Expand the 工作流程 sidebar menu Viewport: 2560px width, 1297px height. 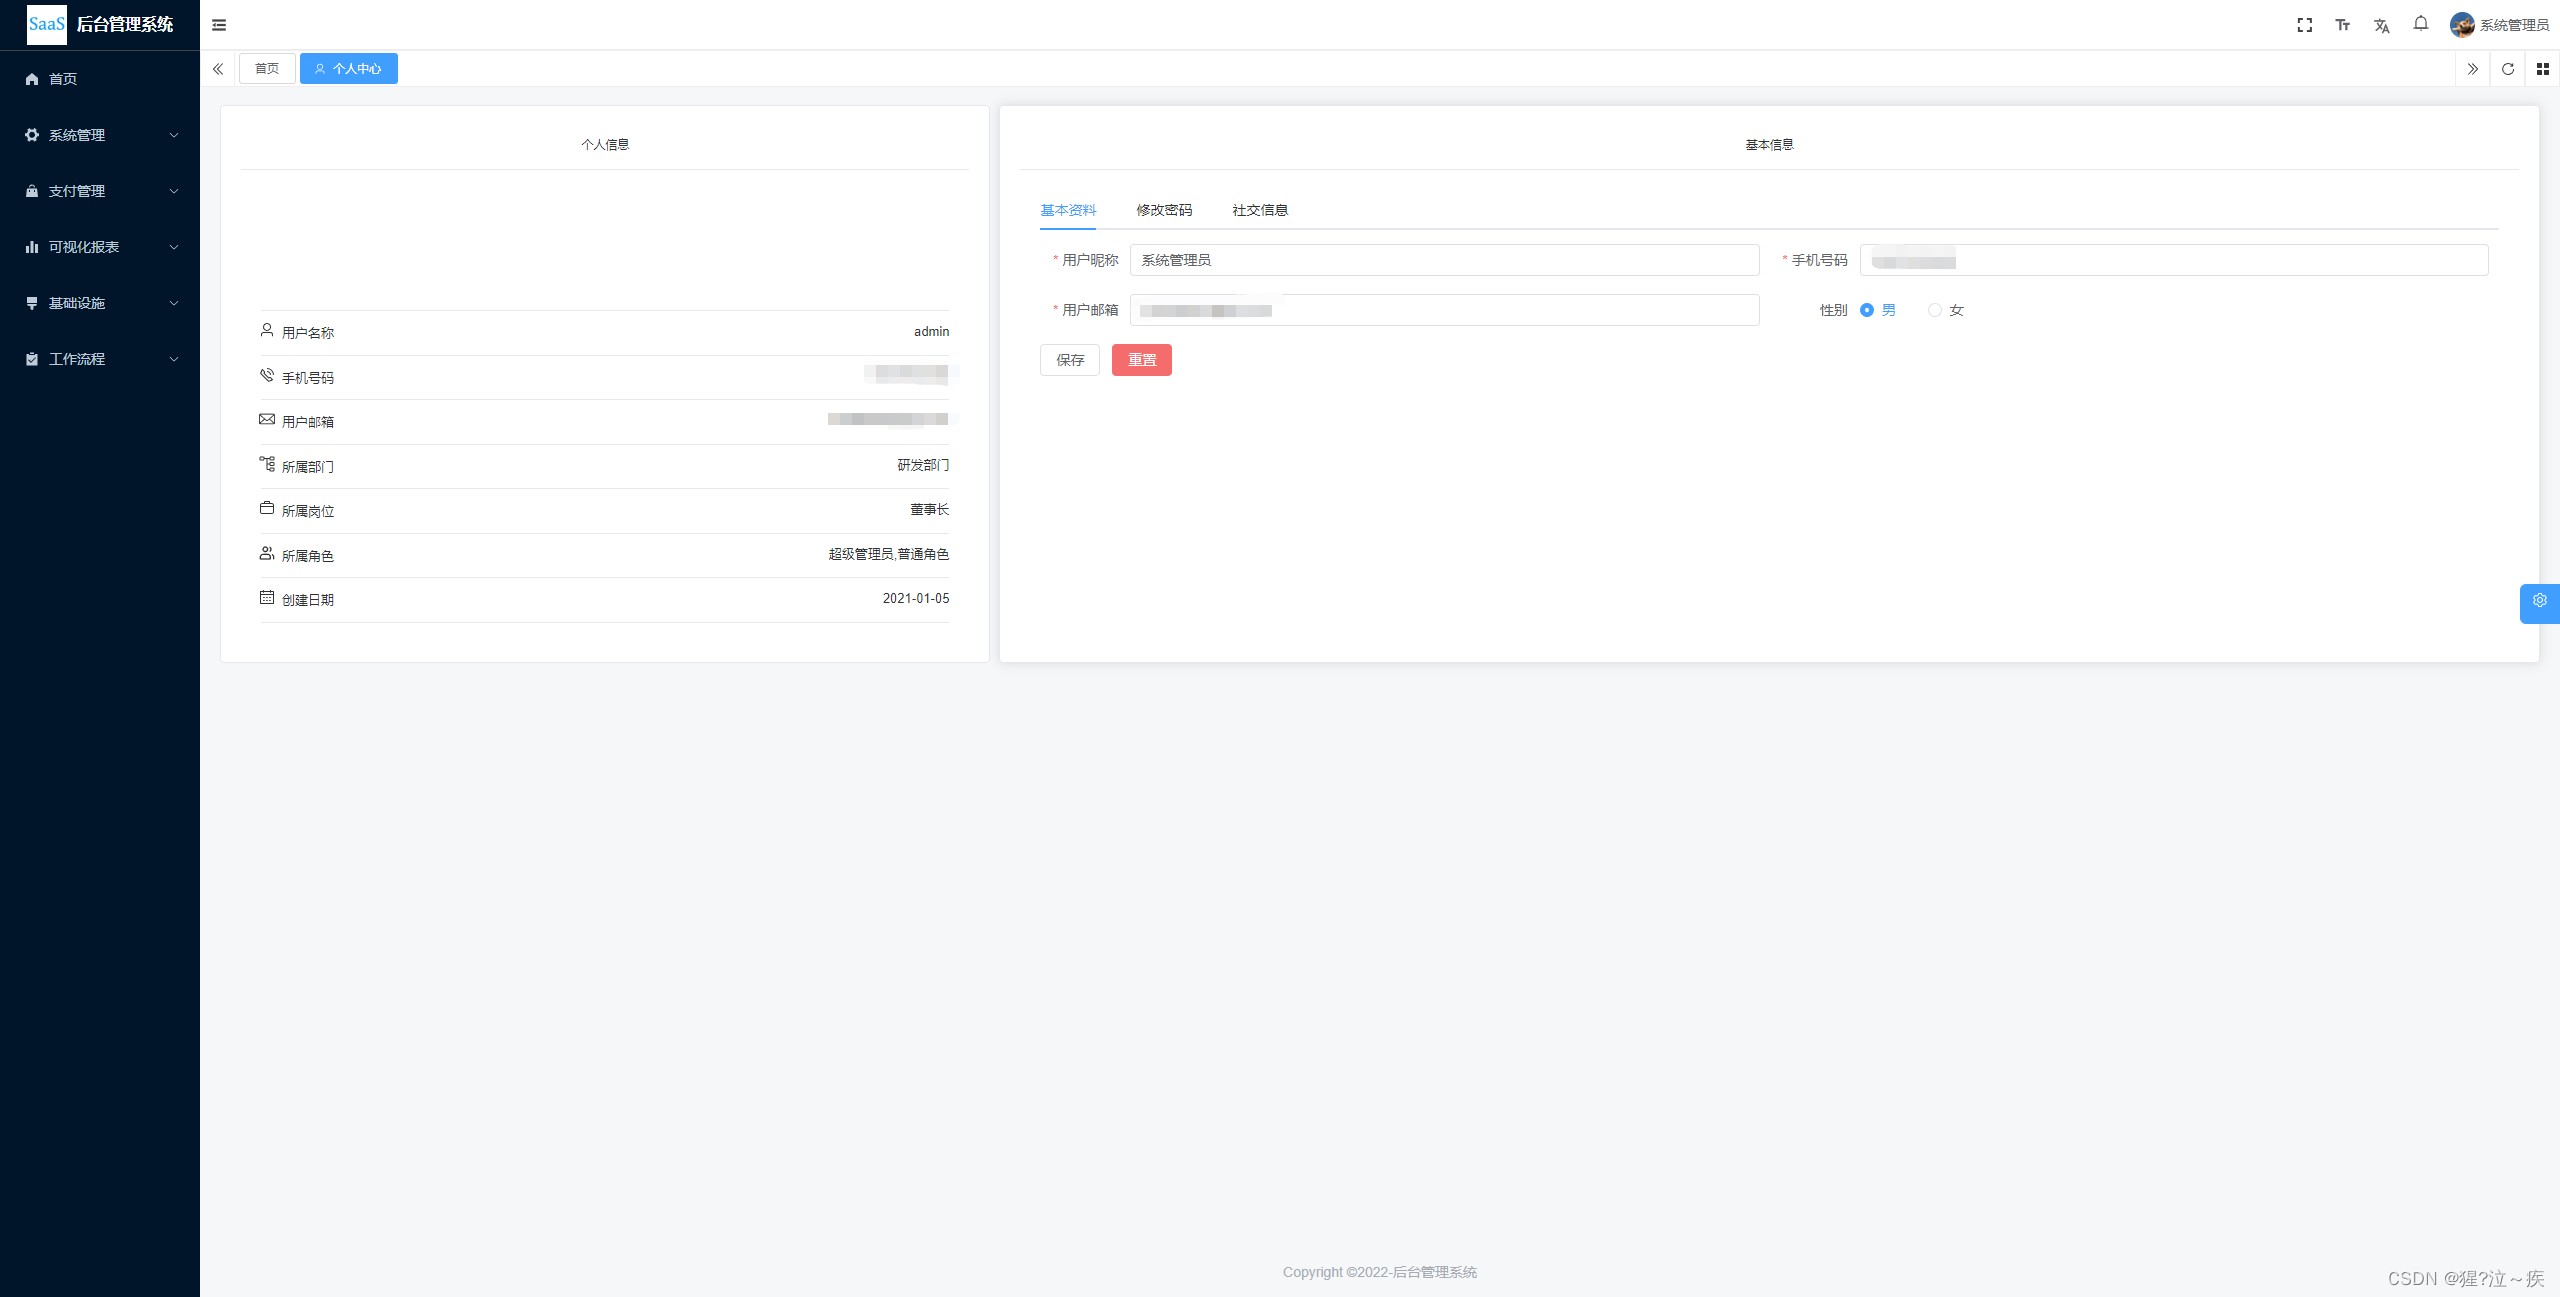point(100,359)
